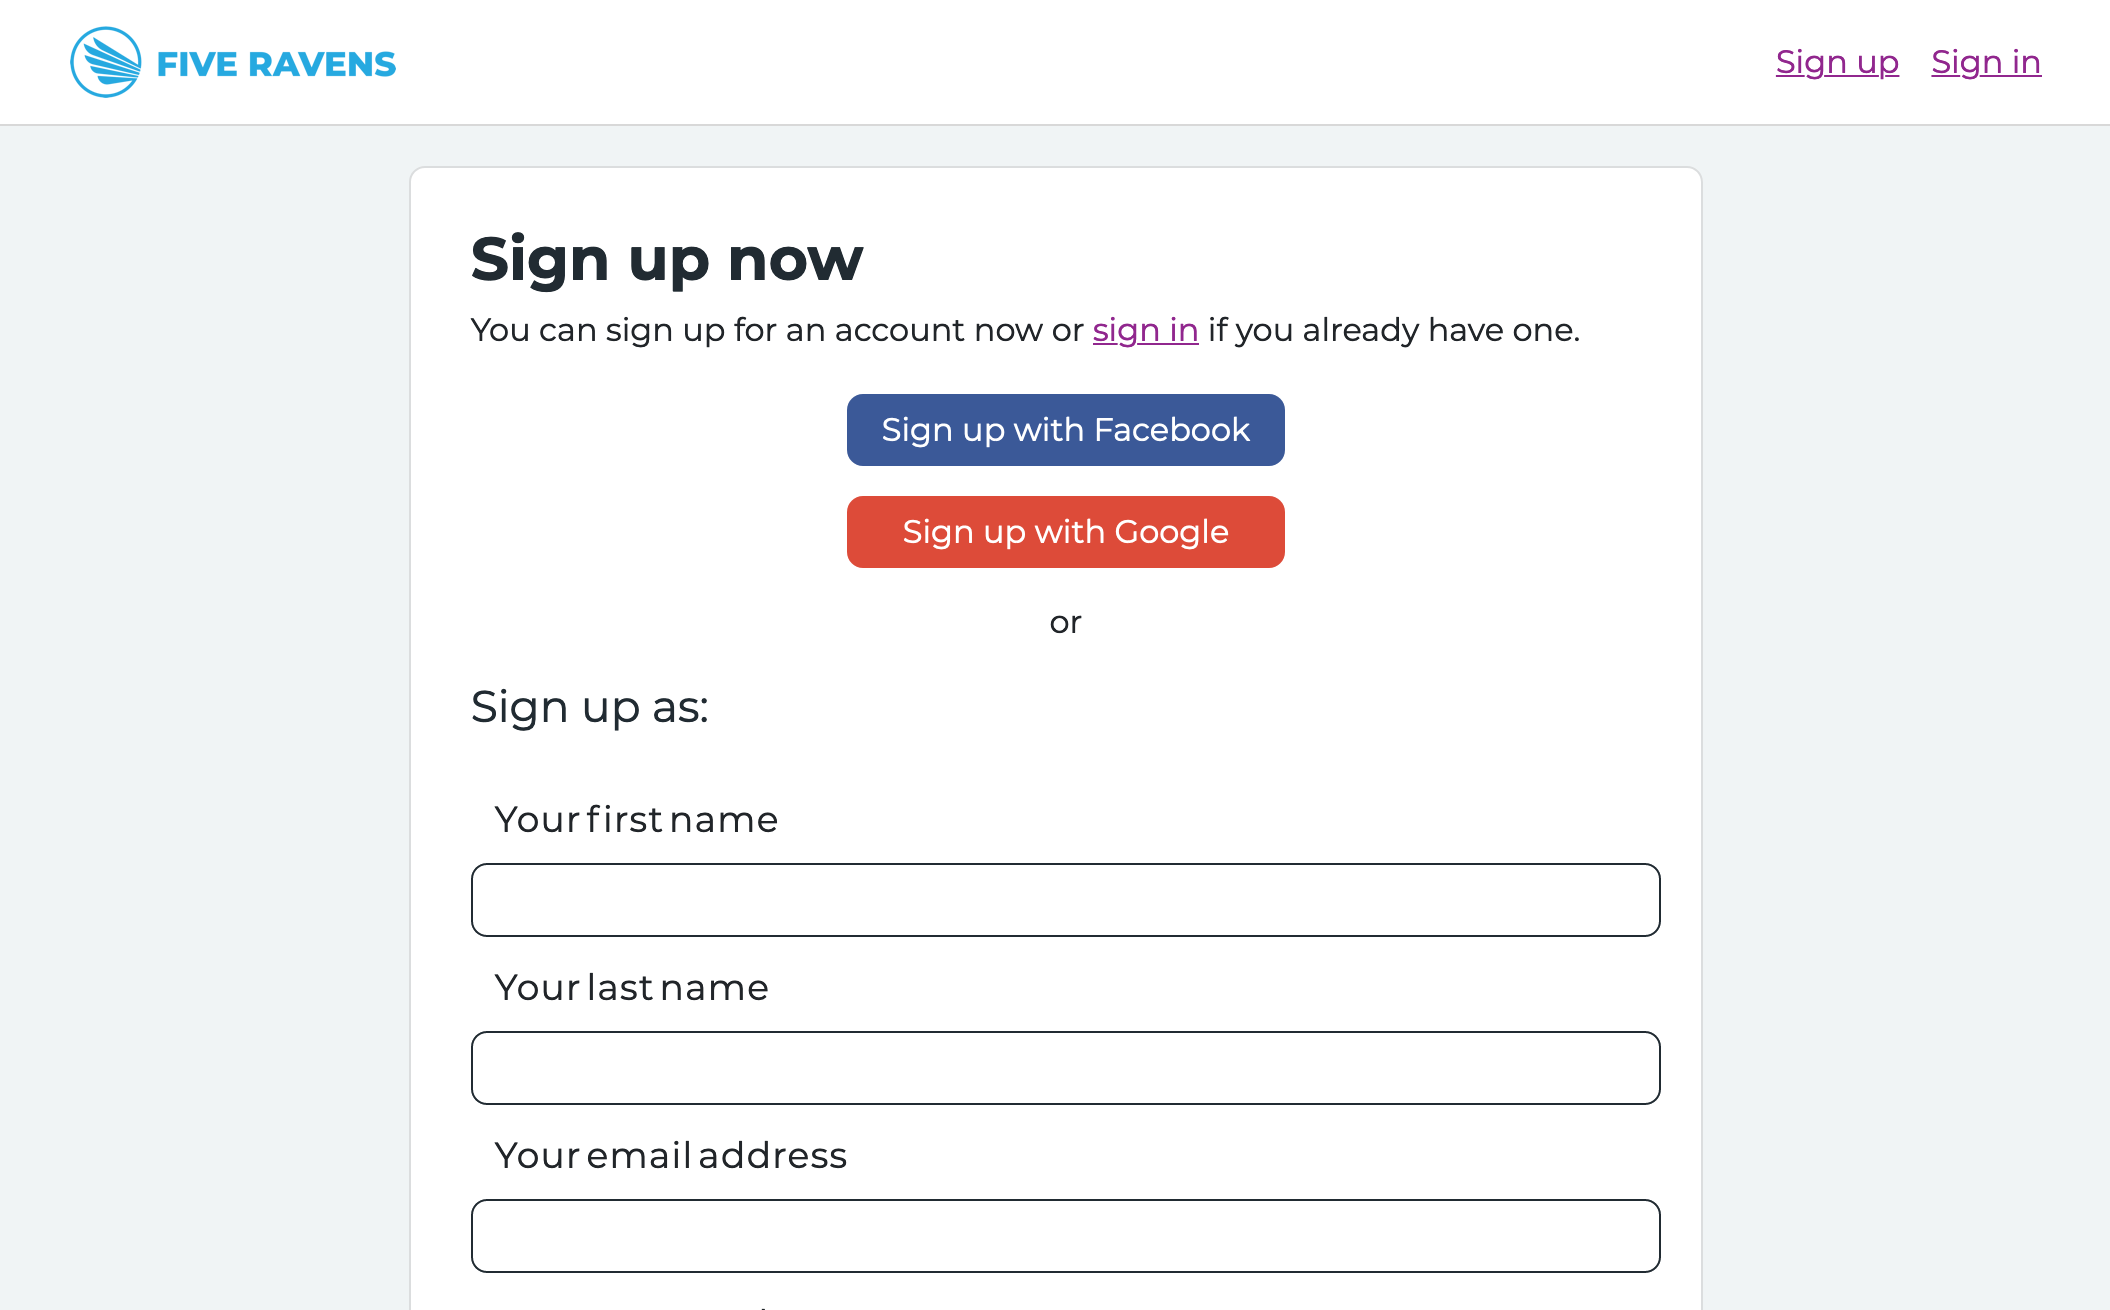2110x1310 pixels.
Task: Click the Five Ravens wing logo icon
Action: [105, 62]
